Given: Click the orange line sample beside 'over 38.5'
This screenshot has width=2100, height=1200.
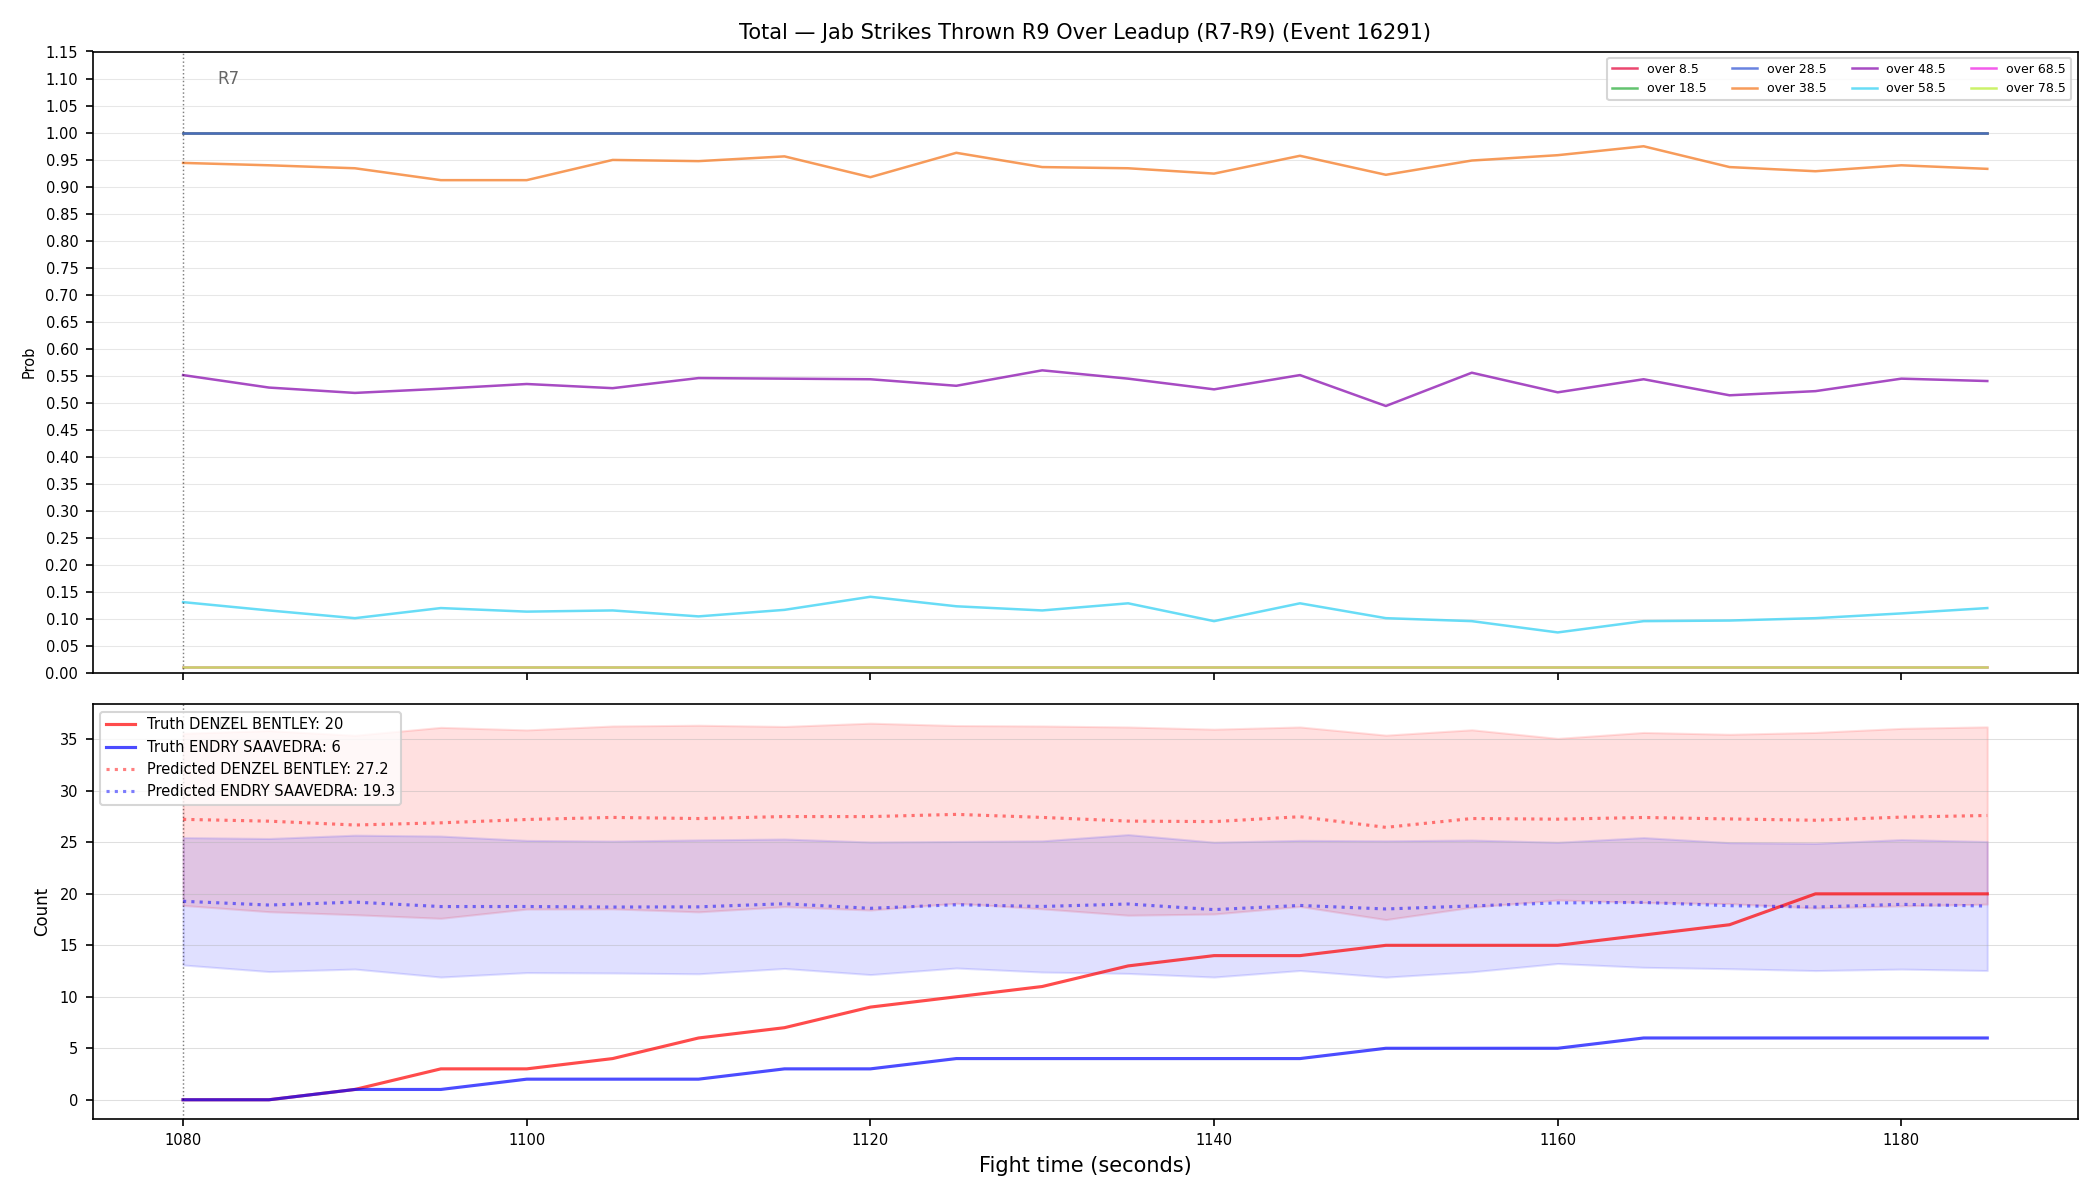Looking at the screenshot, I should 1745,88.
